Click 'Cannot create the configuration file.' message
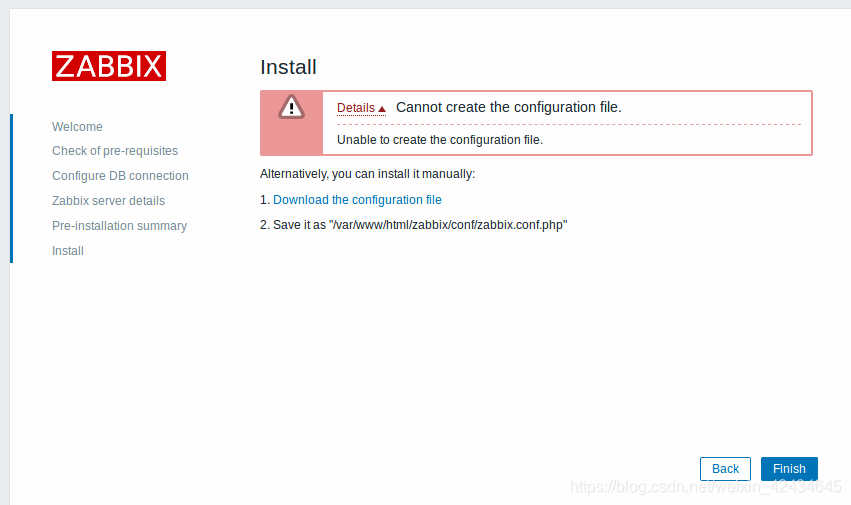This screenshot has width=851, height=505. click(x=509, y=108)
